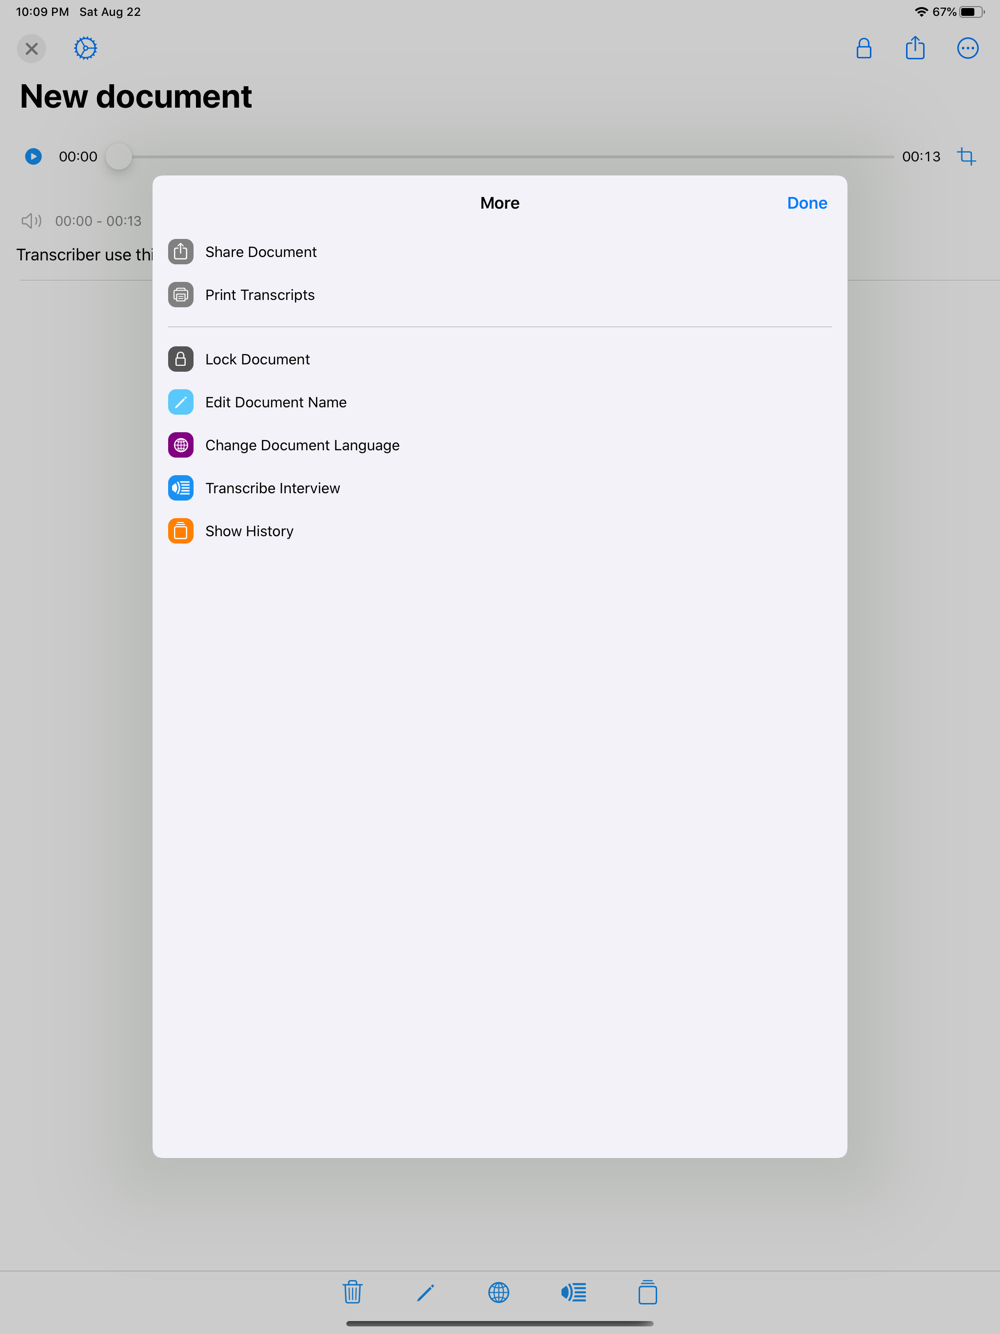This screenshot has width=1000, height=1334.
Task: Click the purple globe language icon
Action: 181,445
